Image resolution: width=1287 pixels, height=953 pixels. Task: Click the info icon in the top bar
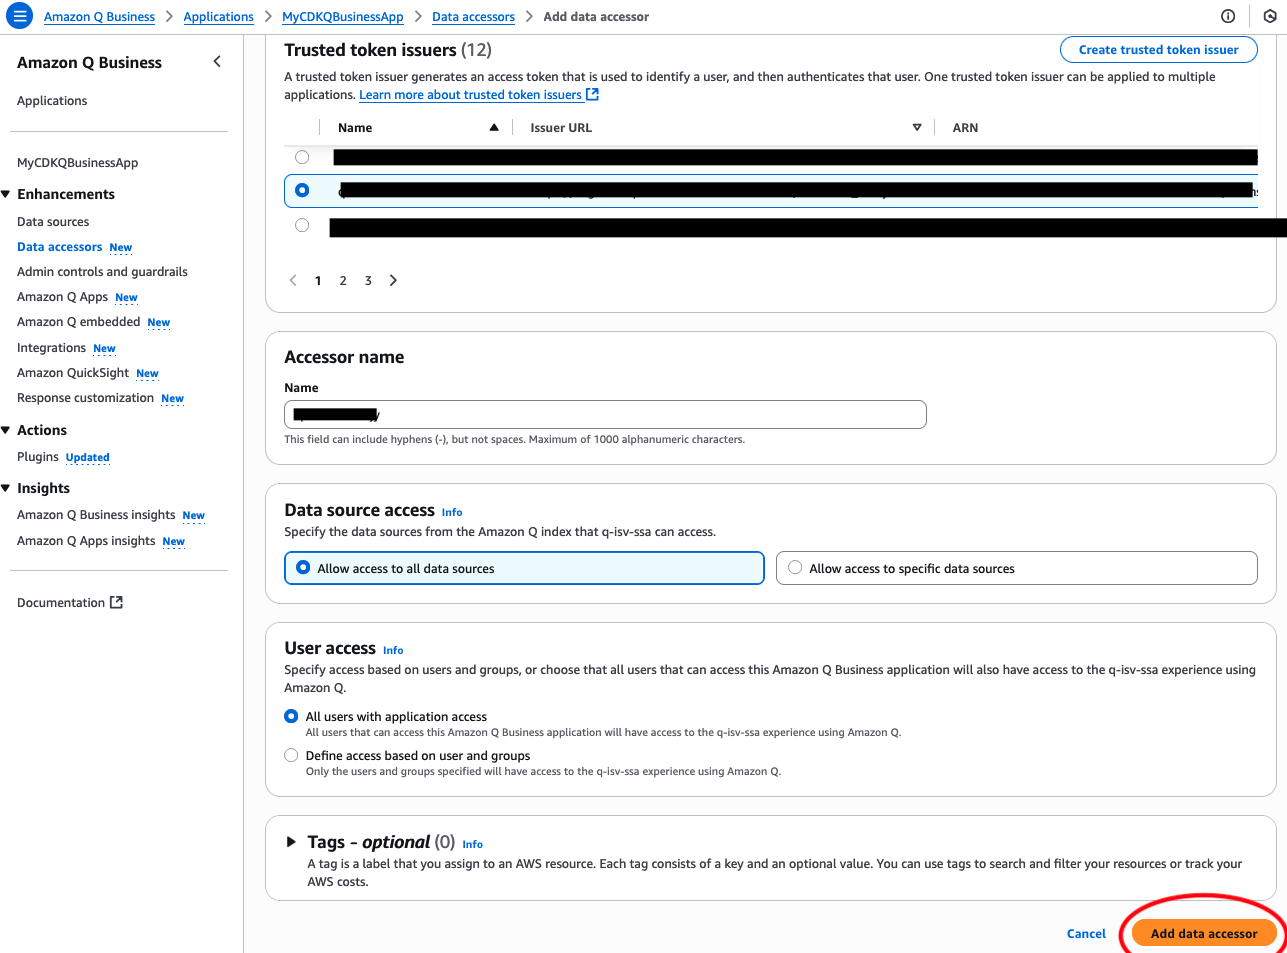1229,16
